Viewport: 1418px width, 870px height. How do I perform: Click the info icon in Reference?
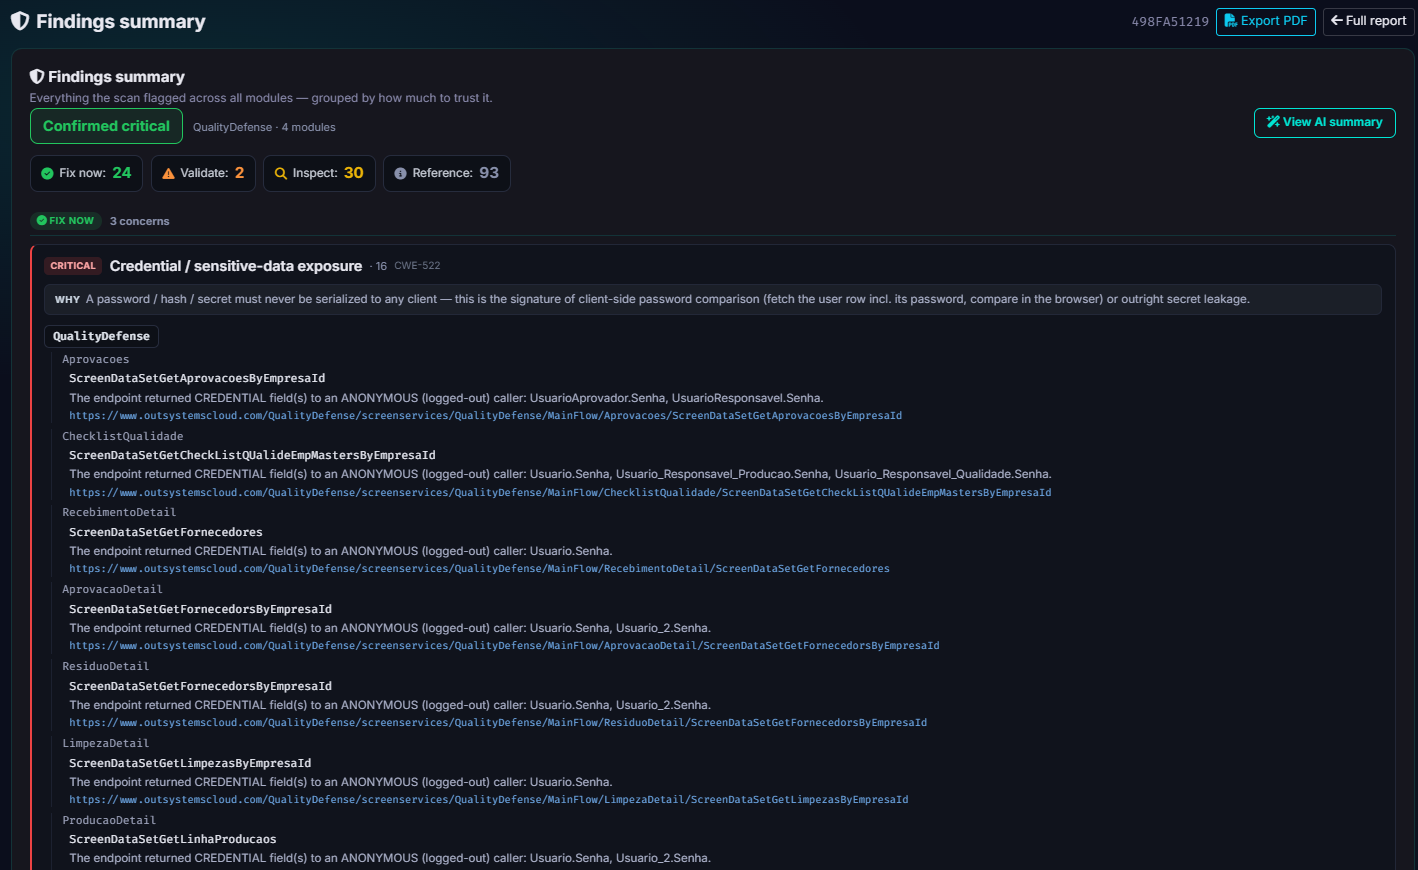(x=400, y=173)
